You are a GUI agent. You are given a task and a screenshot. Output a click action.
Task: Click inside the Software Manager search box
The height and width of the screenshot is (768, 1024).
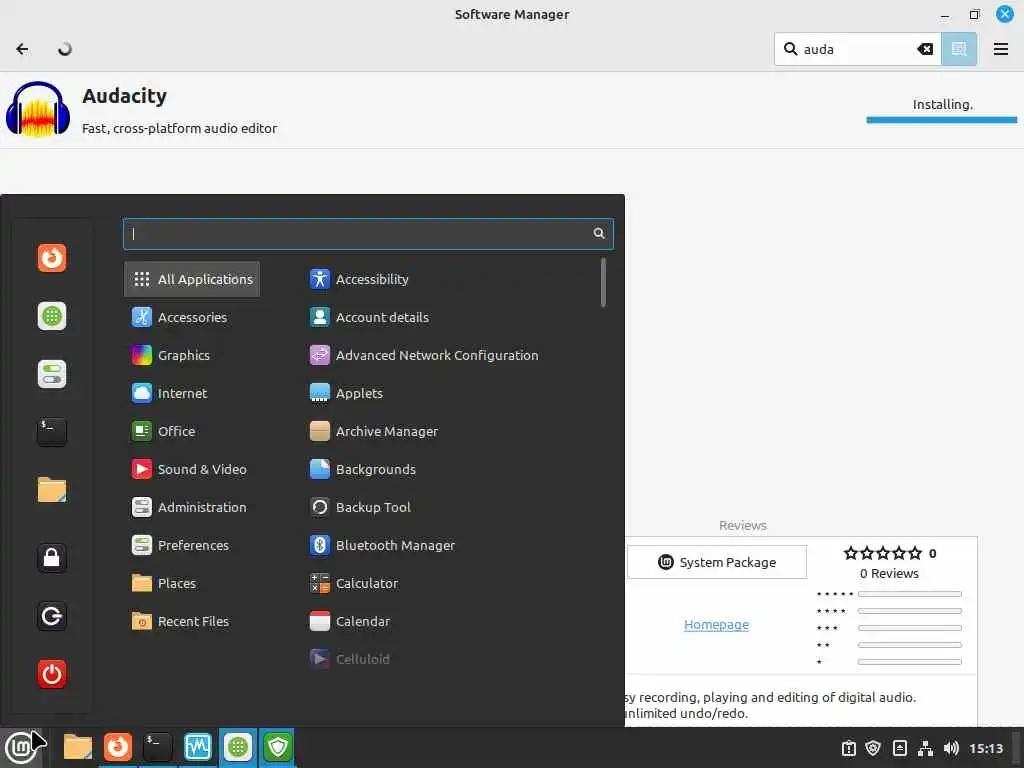(x=857, y=49)
